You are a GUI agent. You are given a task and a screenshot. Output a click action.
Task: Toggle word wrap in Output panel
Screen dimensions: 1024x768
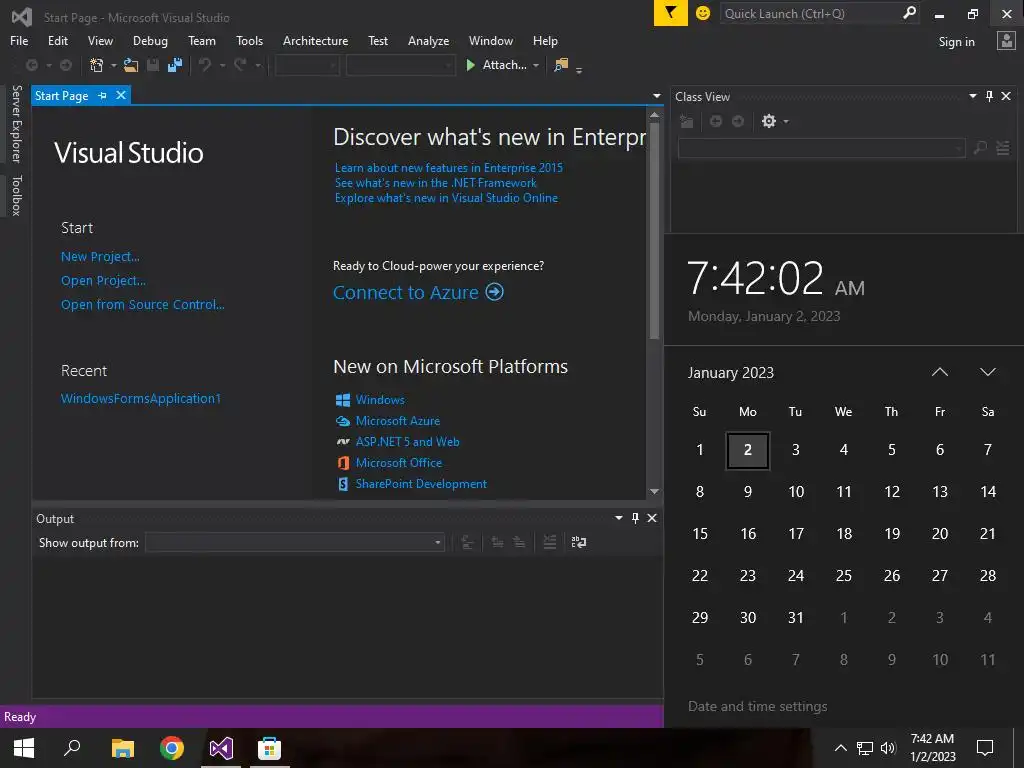coord(579,542)
